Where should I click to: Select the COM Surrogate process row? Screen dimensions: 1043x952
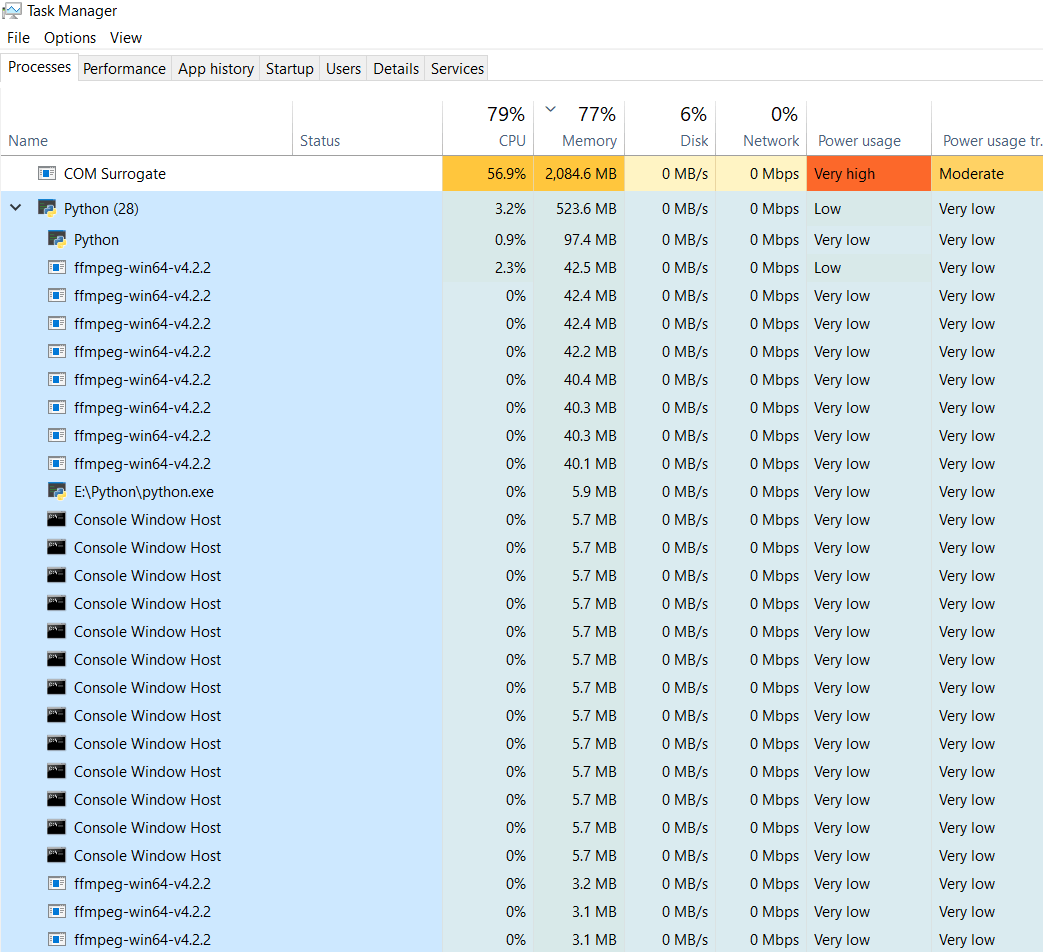[x=522, y=174]
